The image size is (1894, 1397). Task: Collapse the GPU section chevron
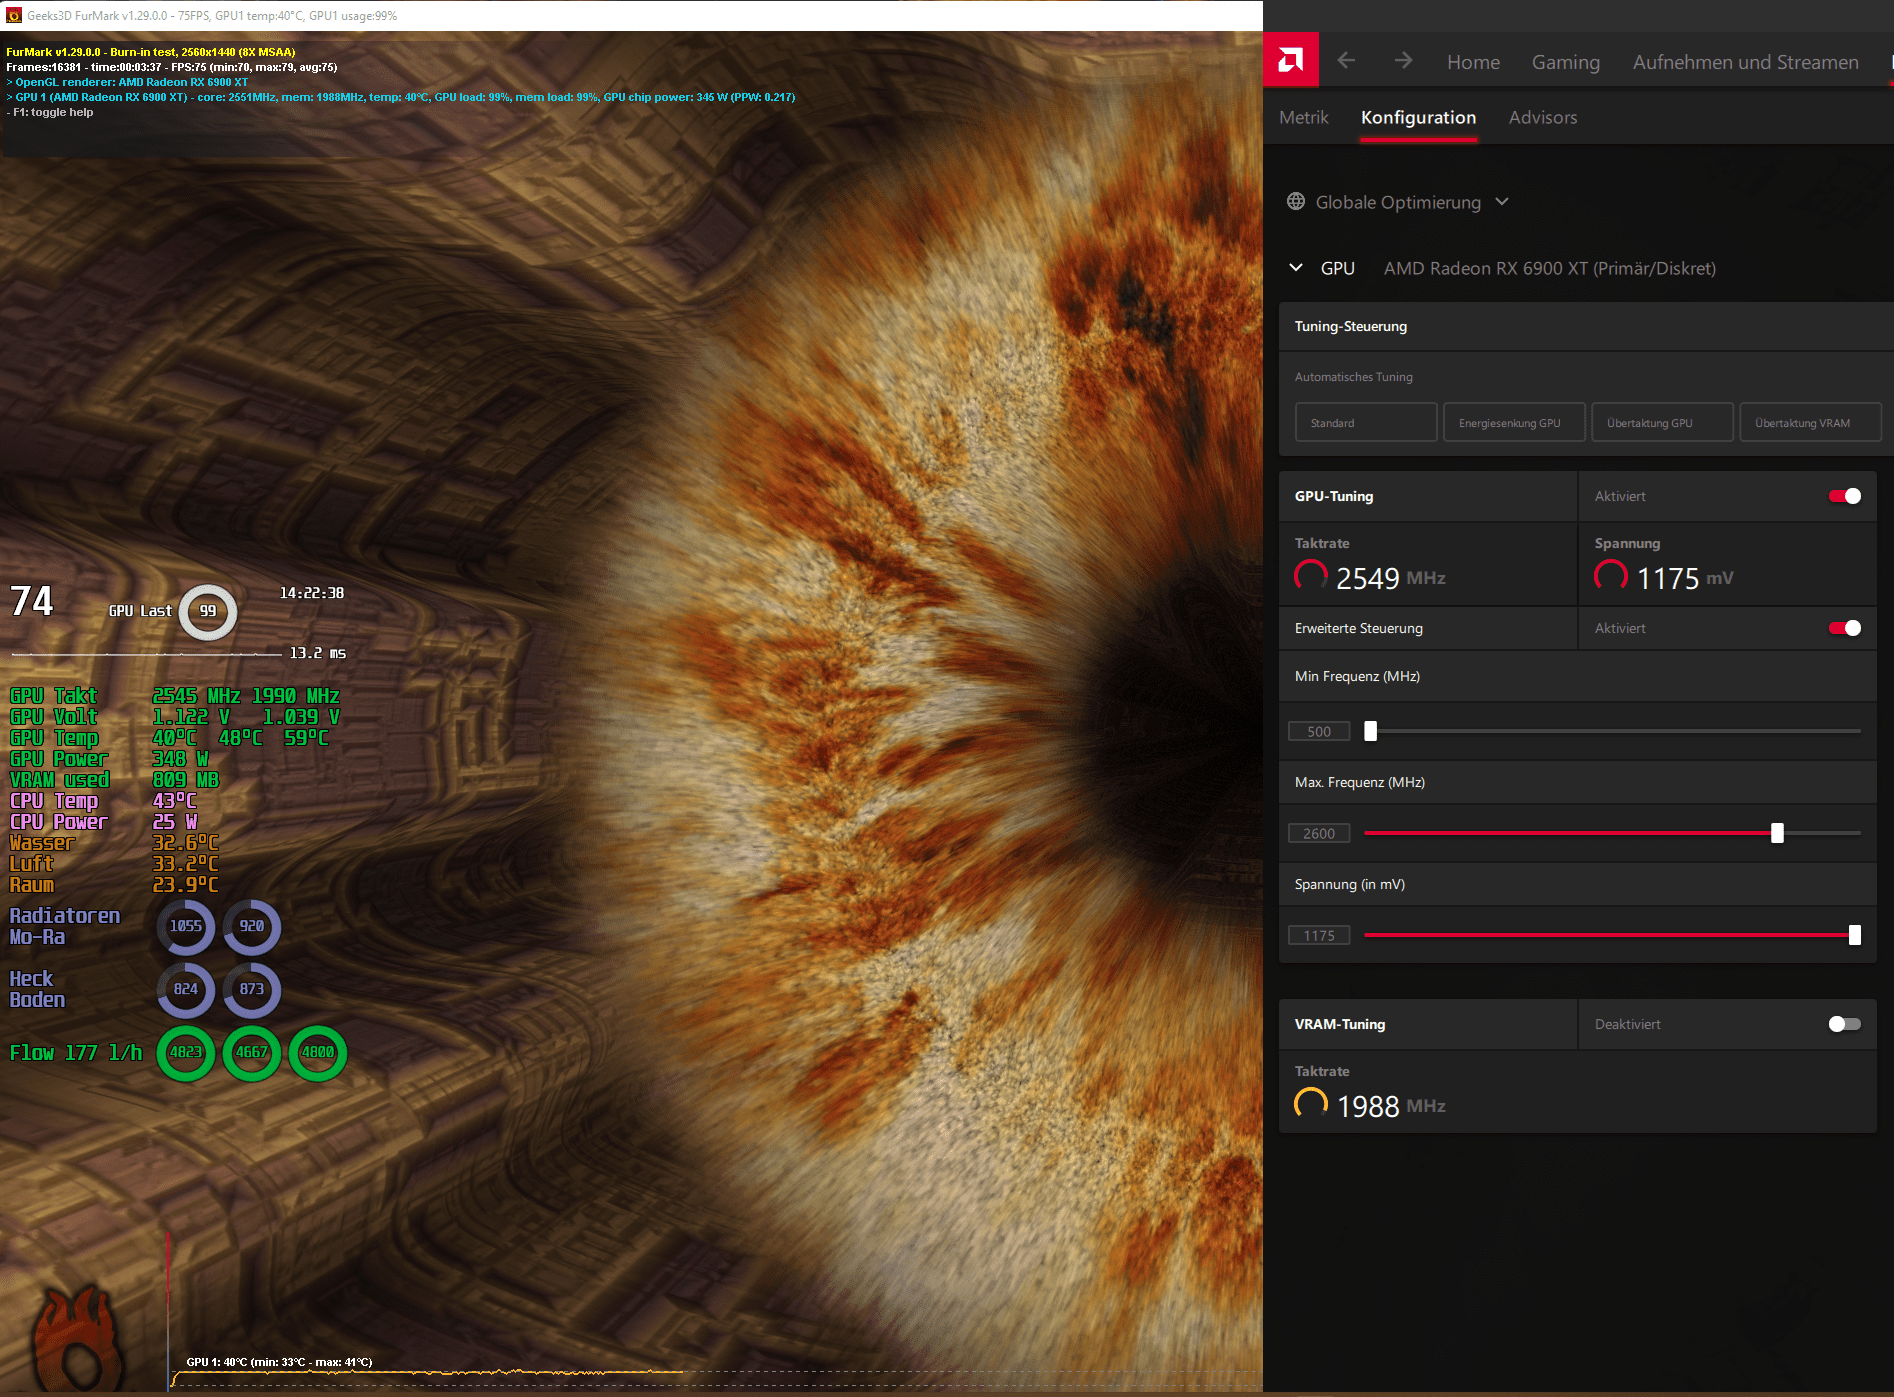(1296, 268)
